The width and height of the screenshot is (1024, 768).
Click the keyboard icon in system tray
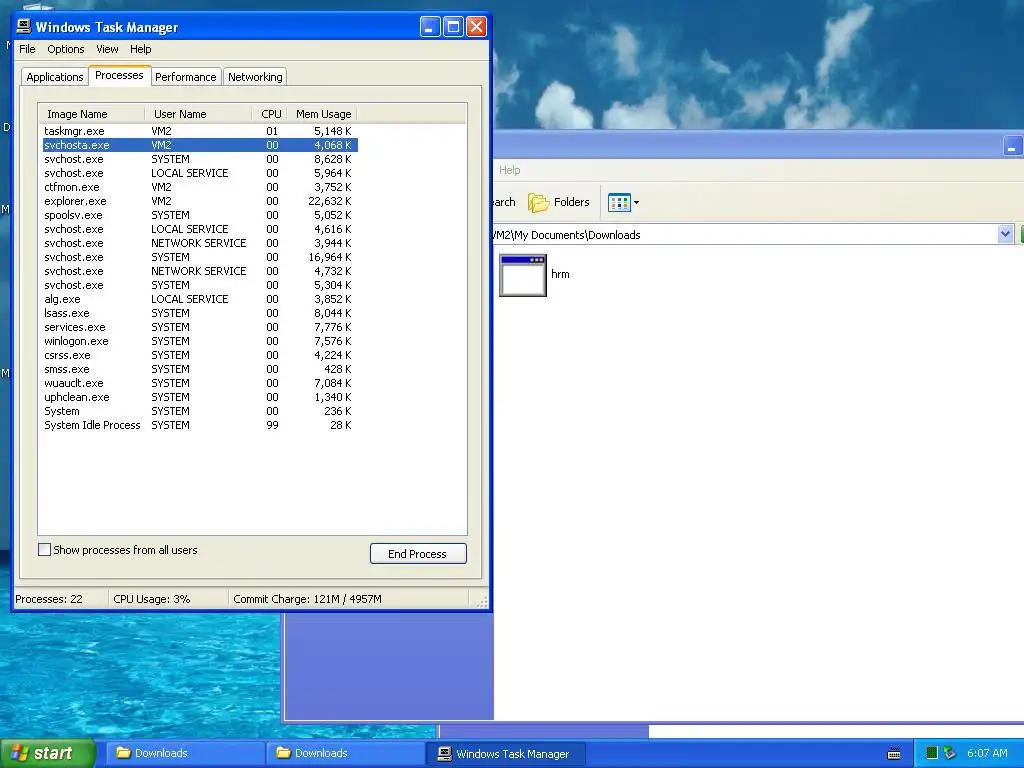click(894, 754)
